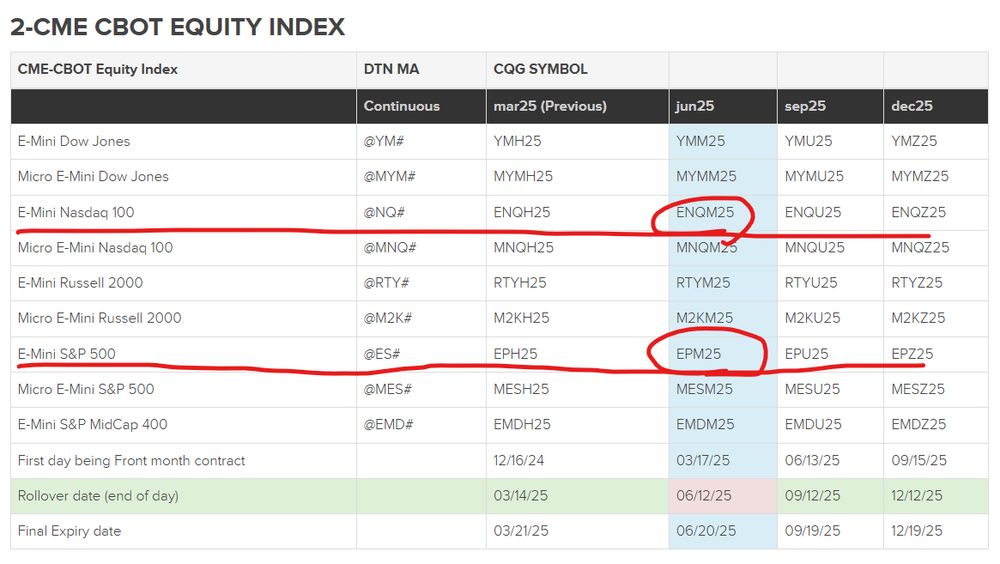Image resolution: width=1000 pixels, height=564 pixels.
Task: Click the 'RTYZ25' symbol cell
Action: pyautogui.click(x=916, y=283)
